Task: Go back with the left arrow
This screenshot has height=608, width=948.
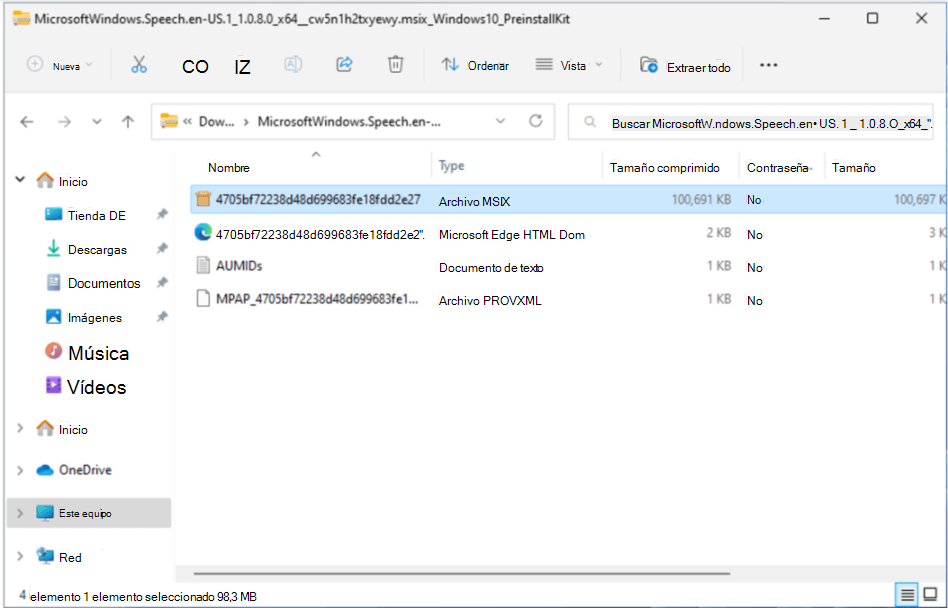Action: [27, 122]
